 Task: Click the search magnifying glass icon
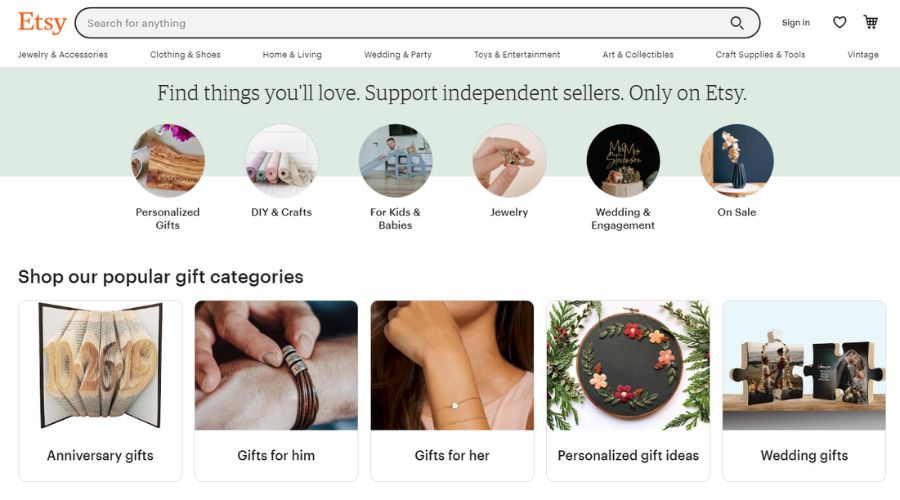(737, 23)
